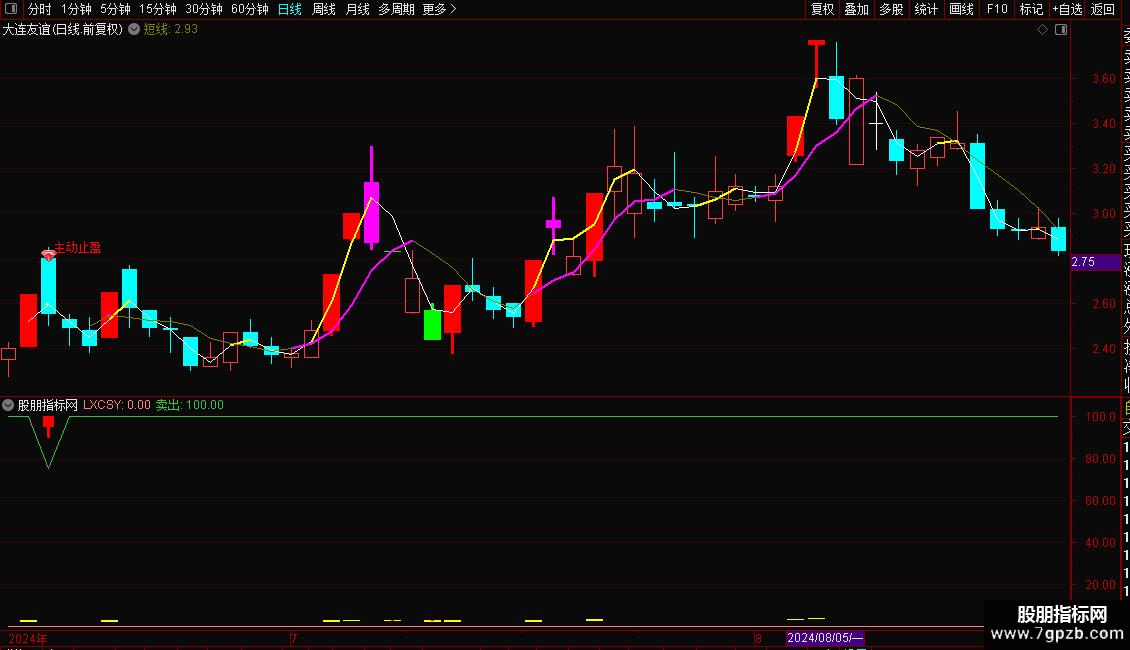Expand the 更多 periods menu
The height and width of the screenshot is (650, 1130).
pyautogui.click(x=440, y=9)
